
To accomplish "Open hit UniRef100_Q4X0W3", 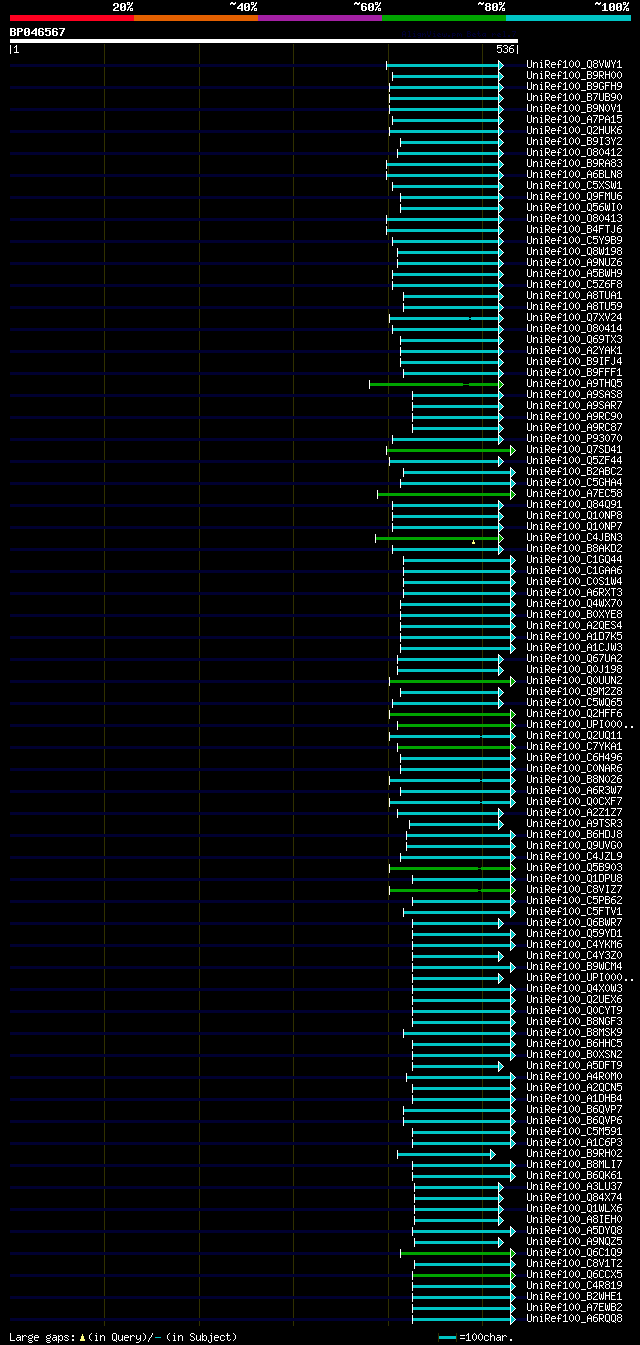I will click(x=574, y=988).
